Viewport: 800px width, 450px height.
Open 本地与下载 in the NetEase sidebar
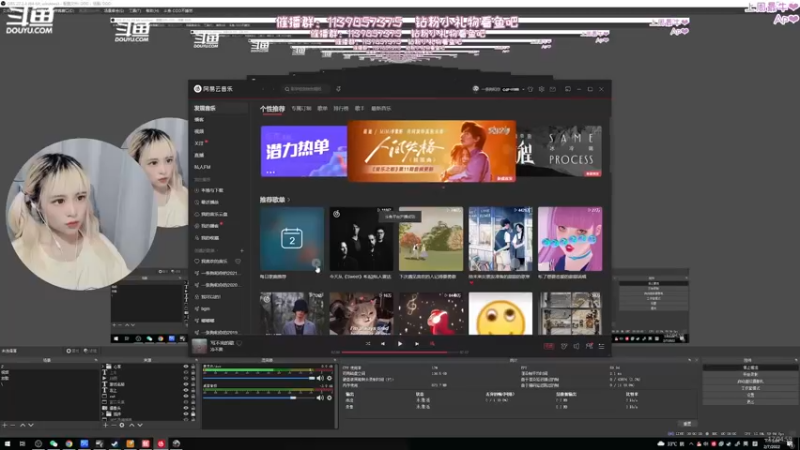212,190
